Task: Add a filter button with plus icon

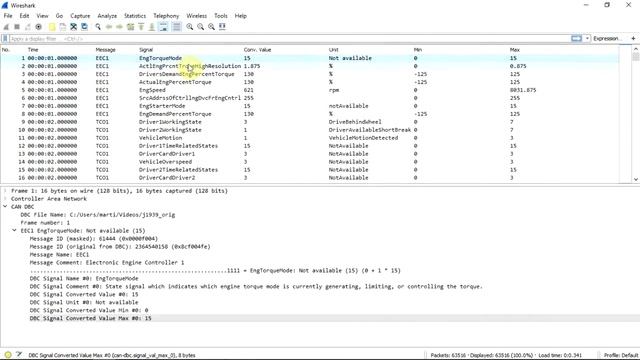Action: click(x=633, y=38)
